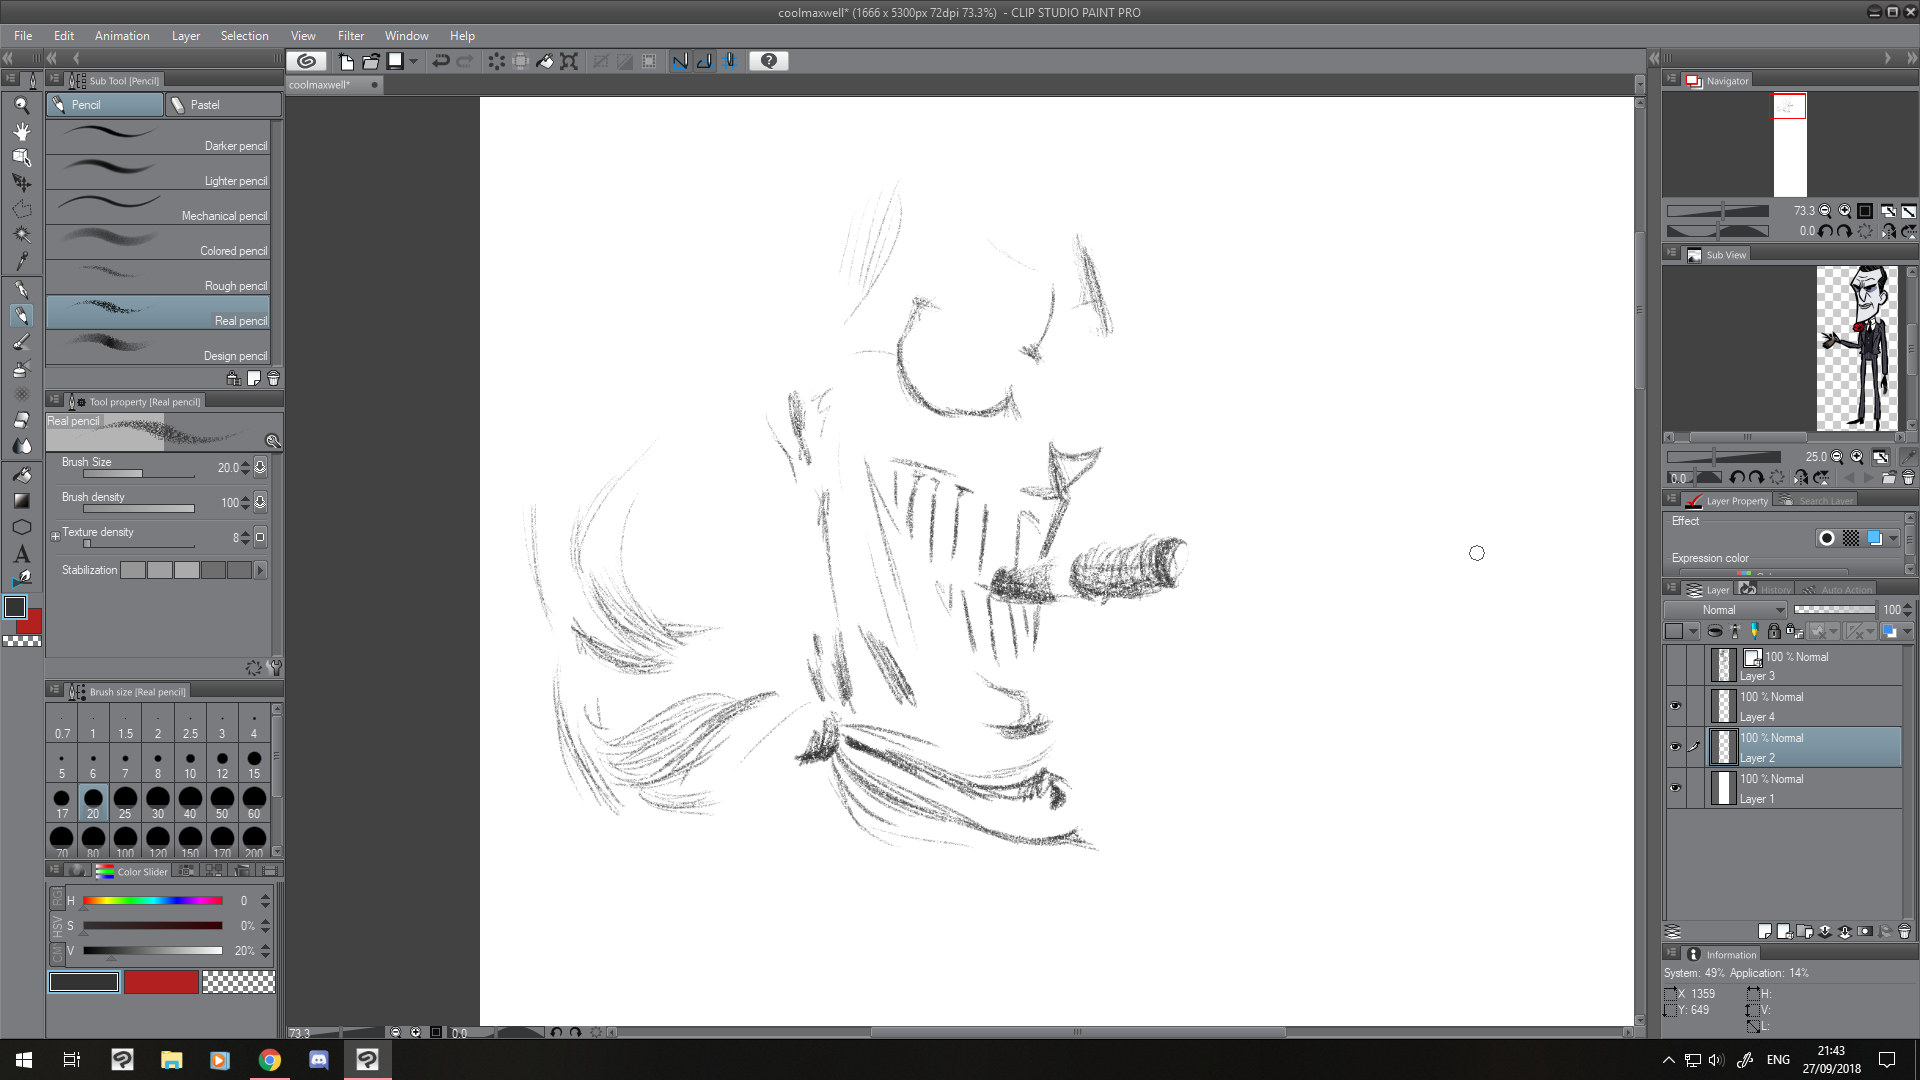Select the Eraser tool

pos(21,420)
